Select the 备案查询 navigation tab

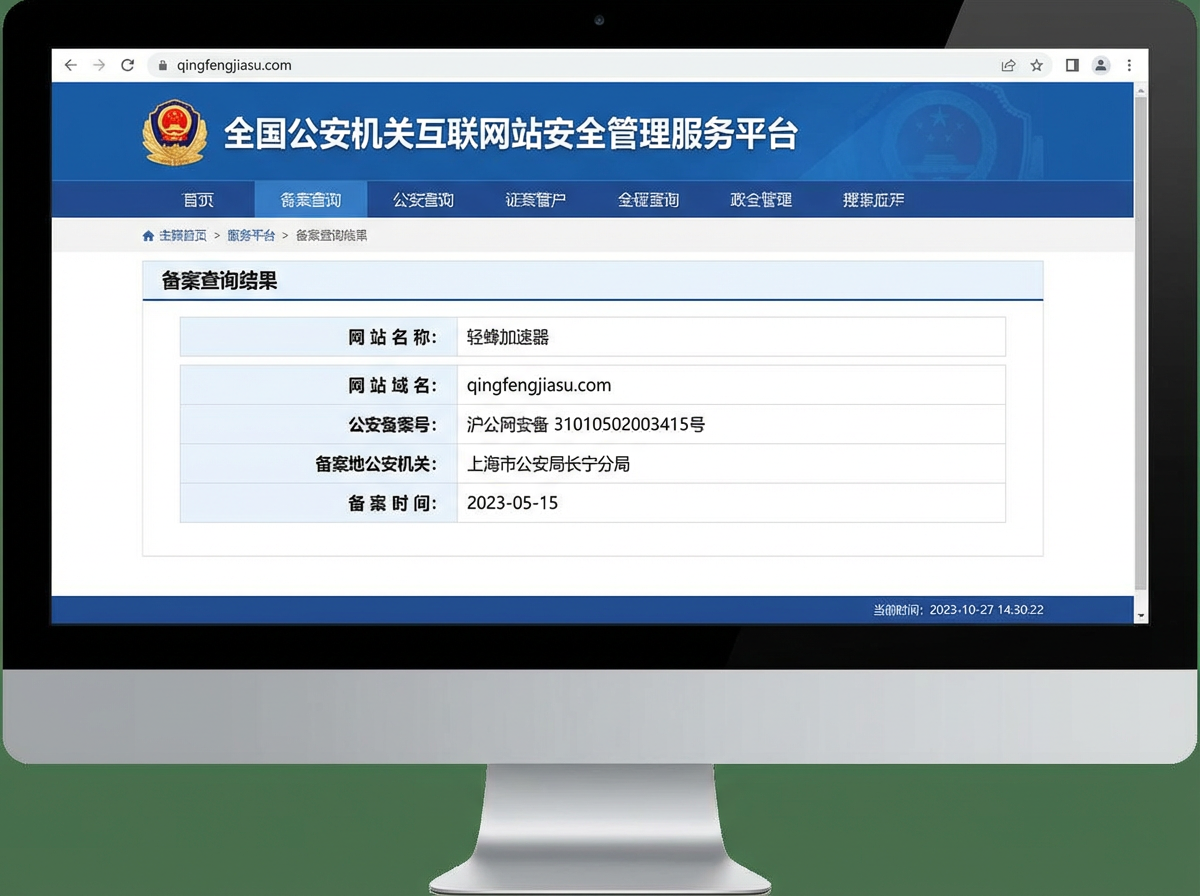click(310, 199)
